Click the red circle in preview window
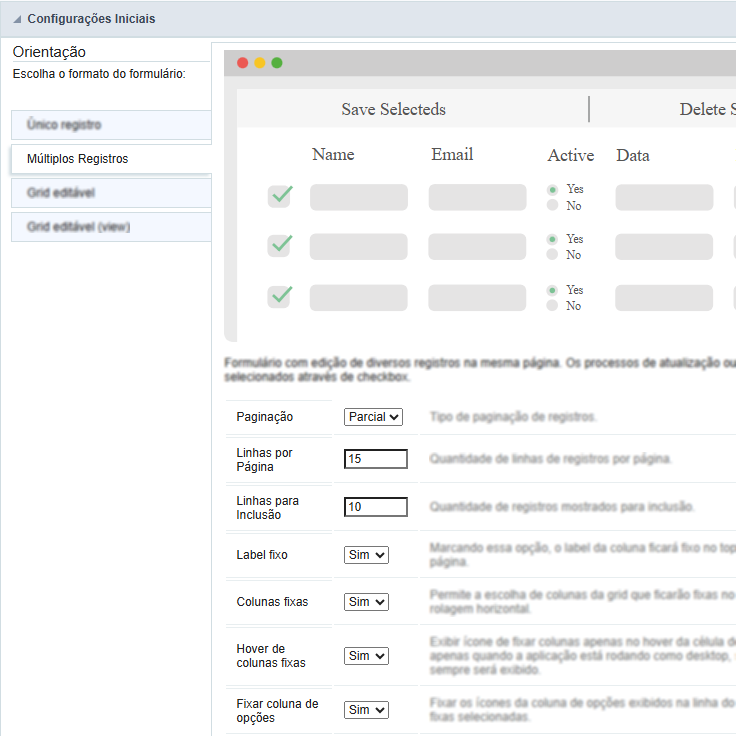Image resolution: width=736 pixels, height=736 pixels. click(x=242, y=63)
